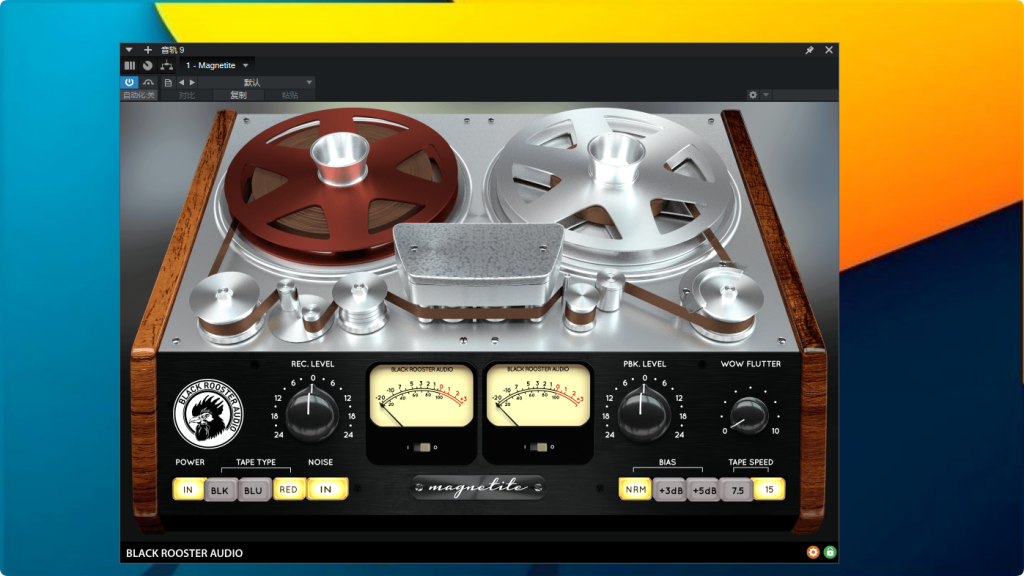Open the 默认 preset dropdown

[256, 82]
